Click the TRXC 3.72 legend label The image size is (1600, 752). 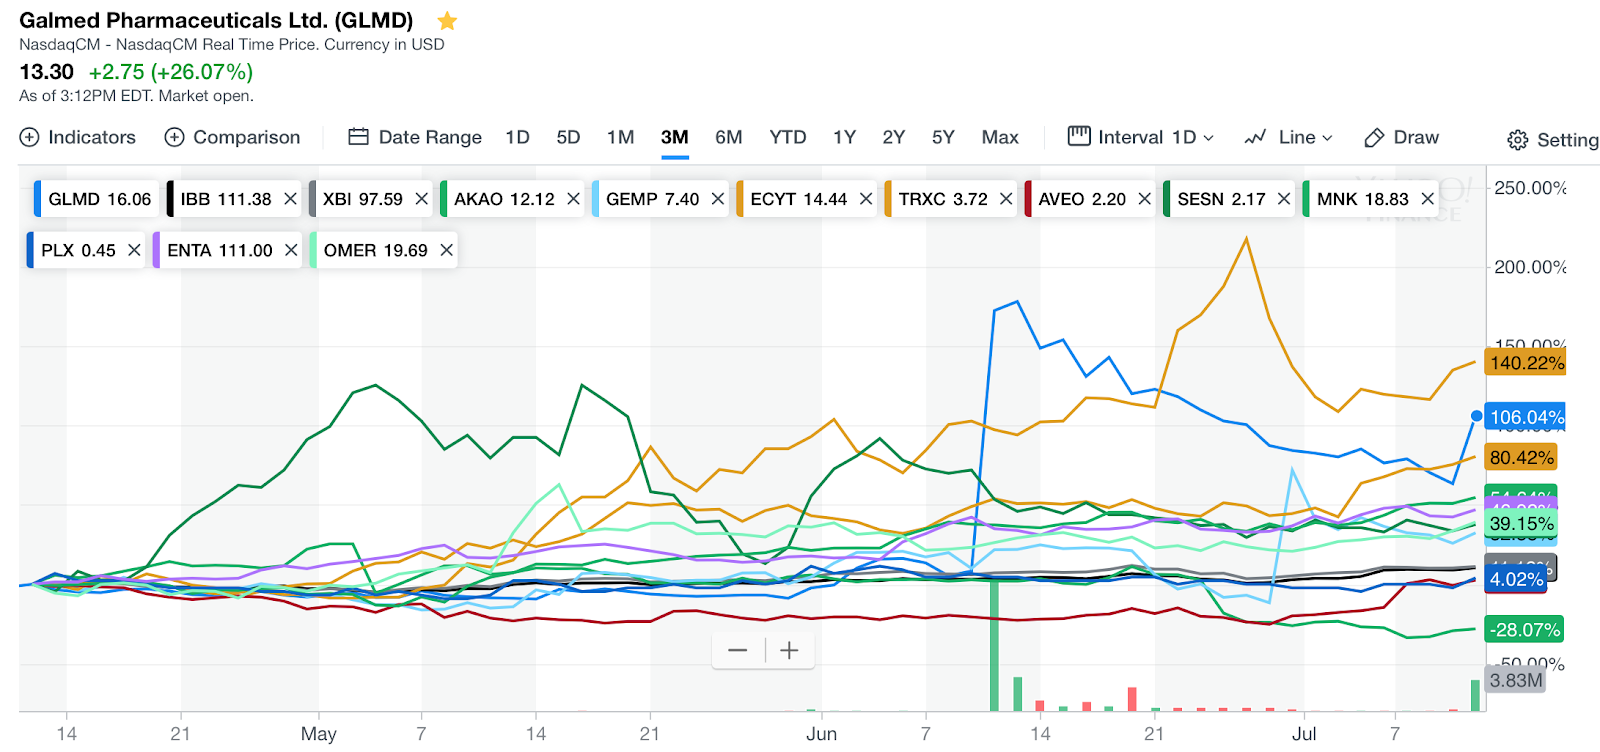[943, 199]
